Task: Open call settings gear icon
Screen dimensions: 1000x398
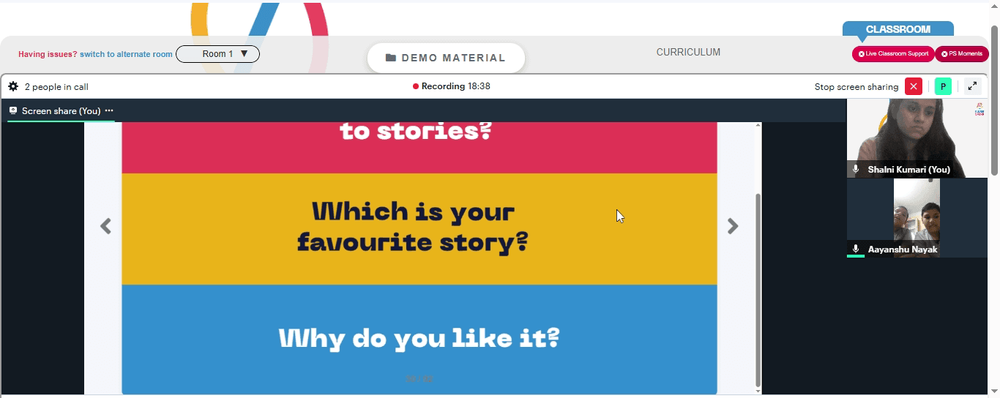Action: pyautogui.click(x=13, y=87)
